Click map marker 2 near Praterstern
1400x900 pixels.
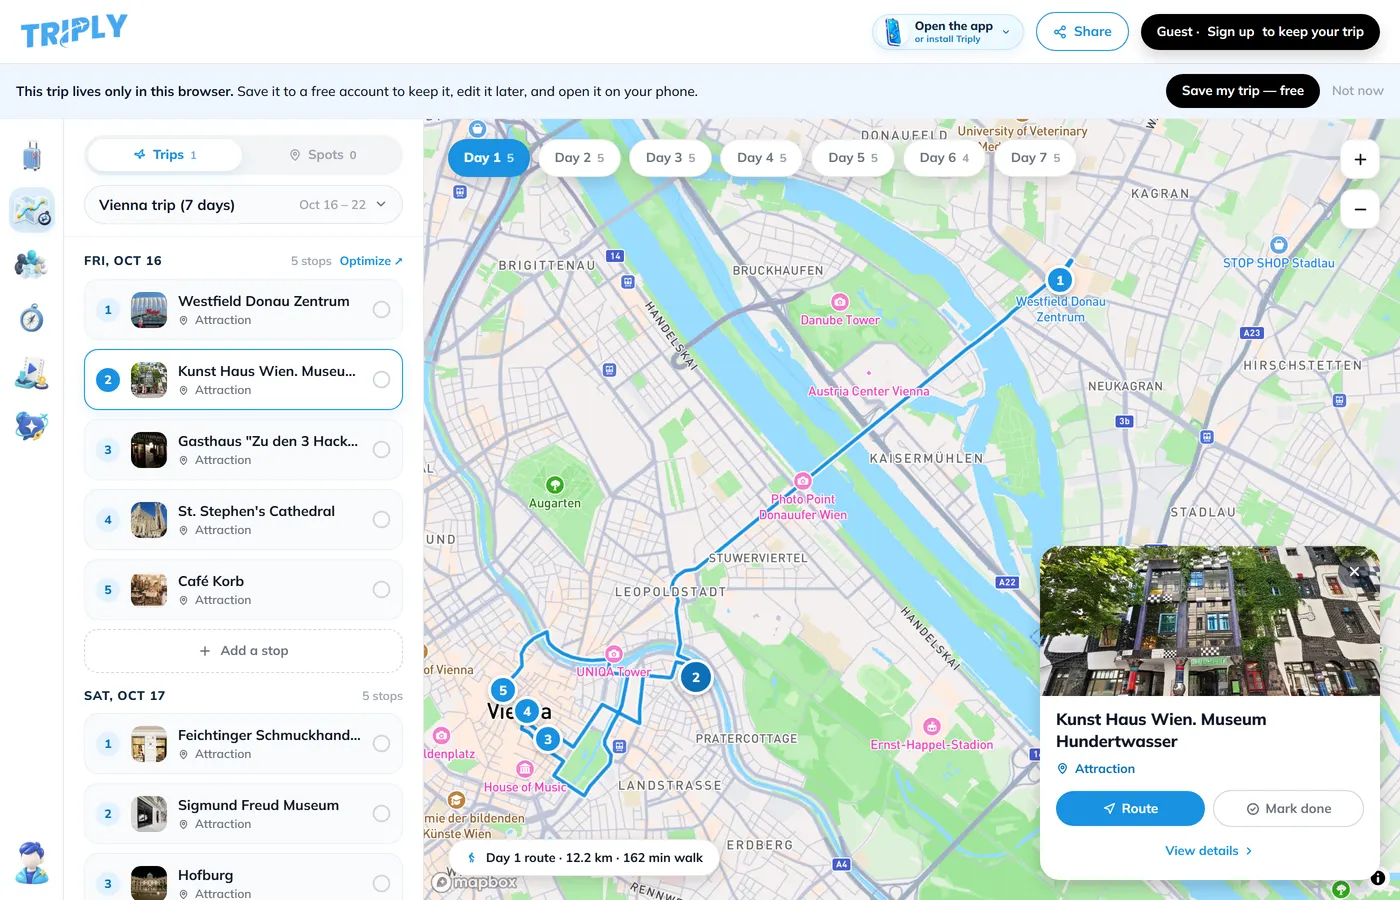pos(696,677)
